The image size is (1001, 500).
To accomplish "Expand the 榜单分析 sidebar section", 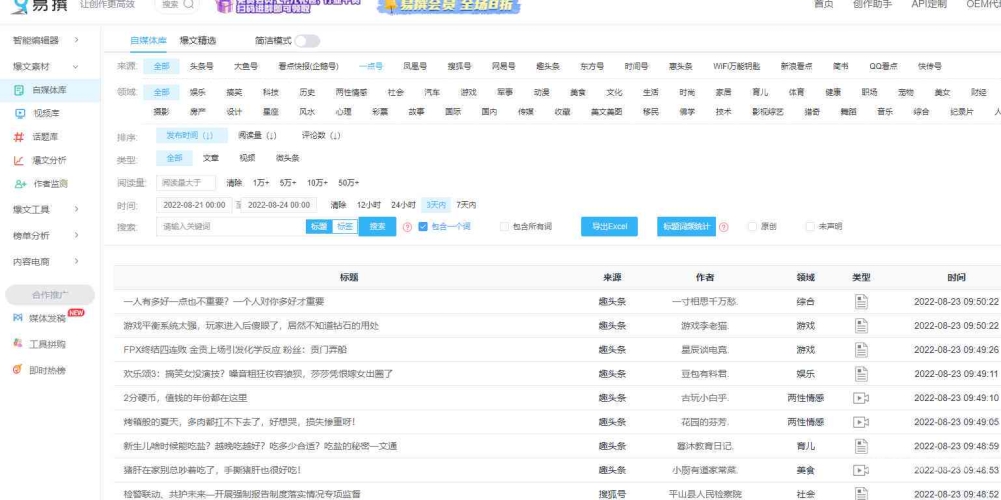I will click(x=77, y=236).
